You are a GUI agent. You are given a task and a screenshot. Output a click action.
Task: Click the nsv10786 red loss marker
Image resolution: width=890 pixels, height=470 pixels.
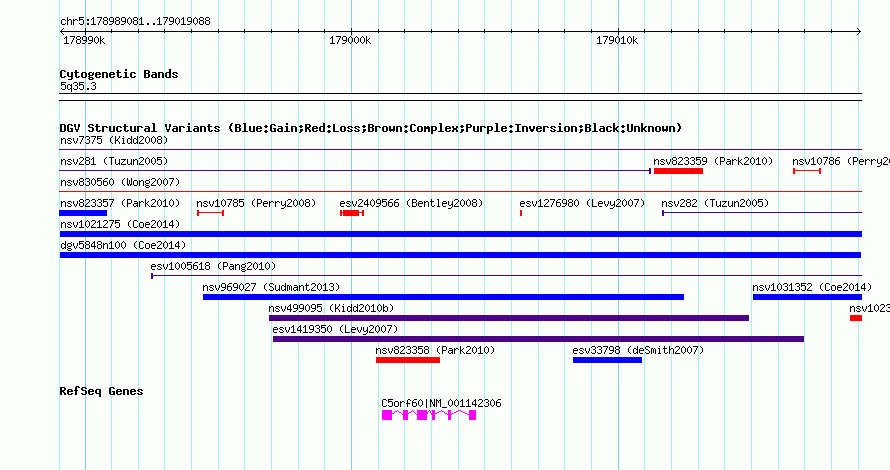807,171
